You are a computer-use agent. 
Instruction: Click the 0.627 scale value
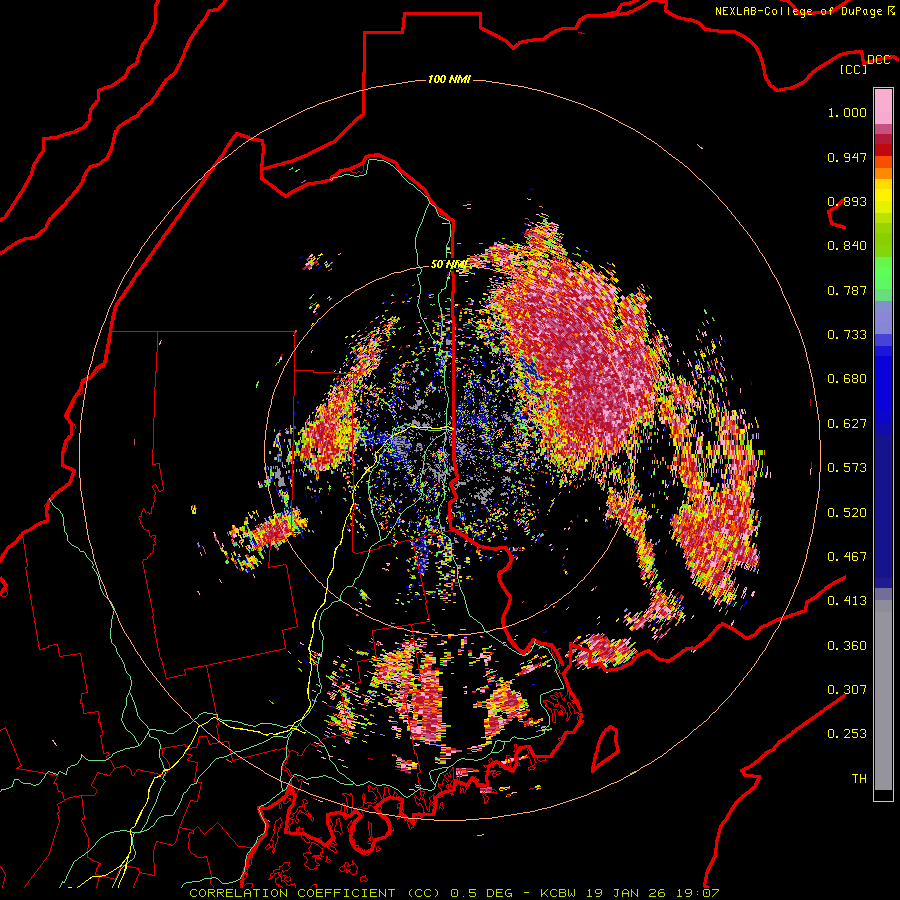(x=847, y=424)
